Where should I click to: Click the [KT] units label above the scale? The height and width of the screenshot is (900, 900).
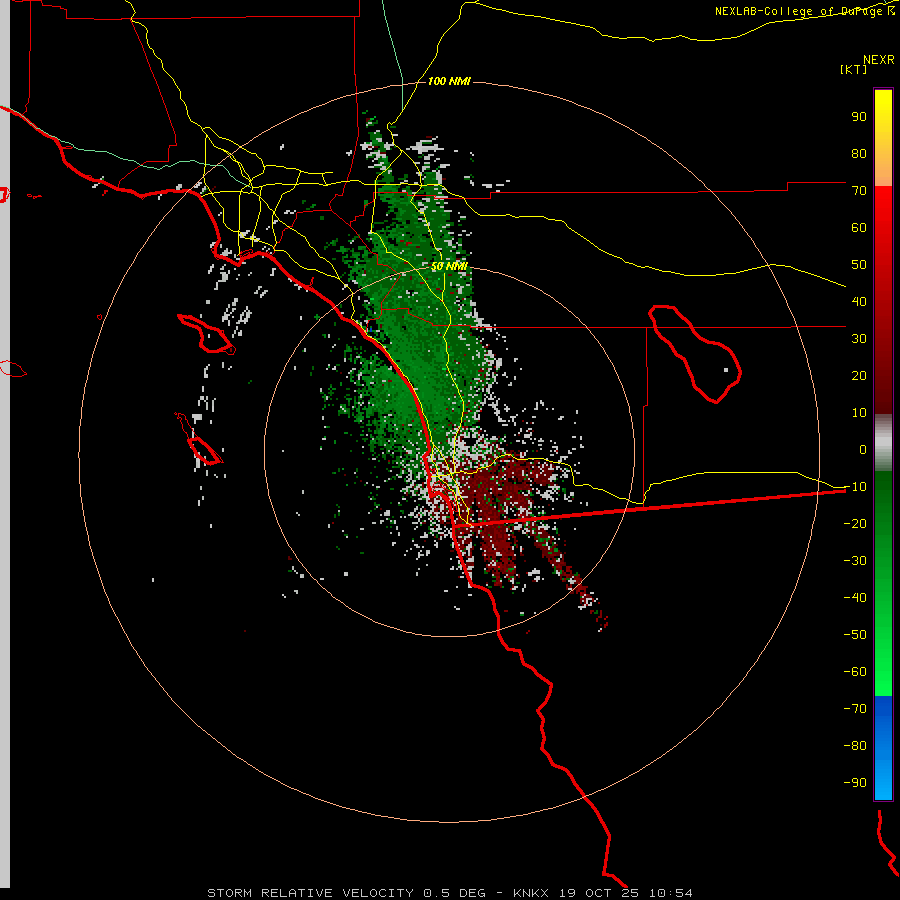pos(854,69)
